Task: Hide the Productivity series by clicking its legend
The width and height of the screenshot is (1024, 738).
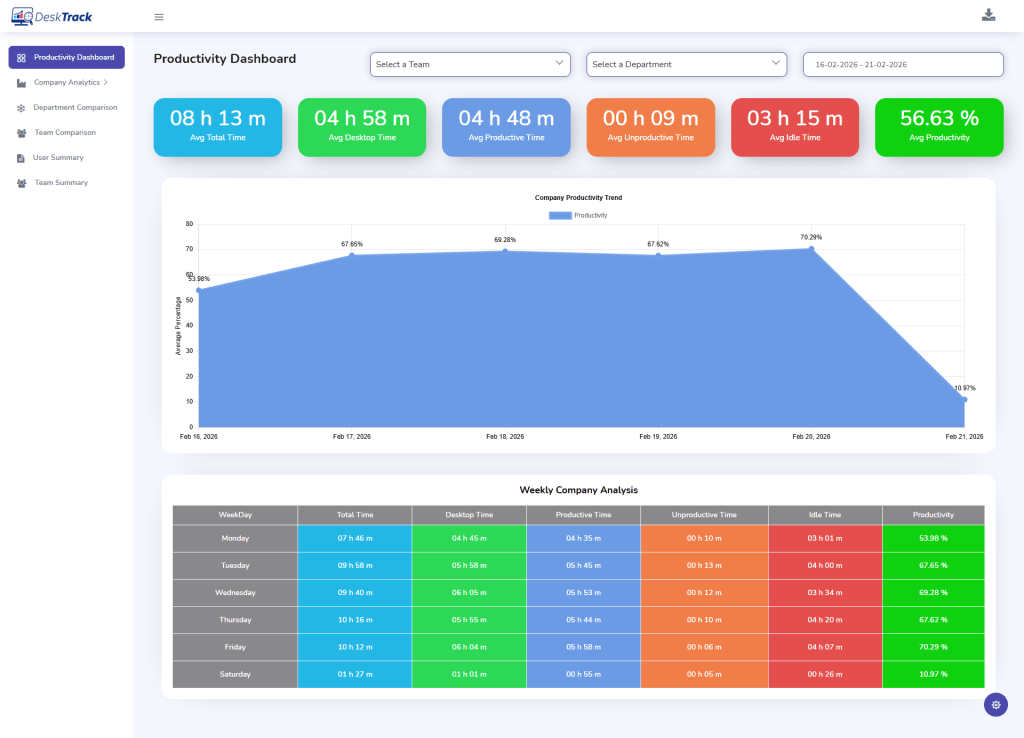Action: [578, 214]
